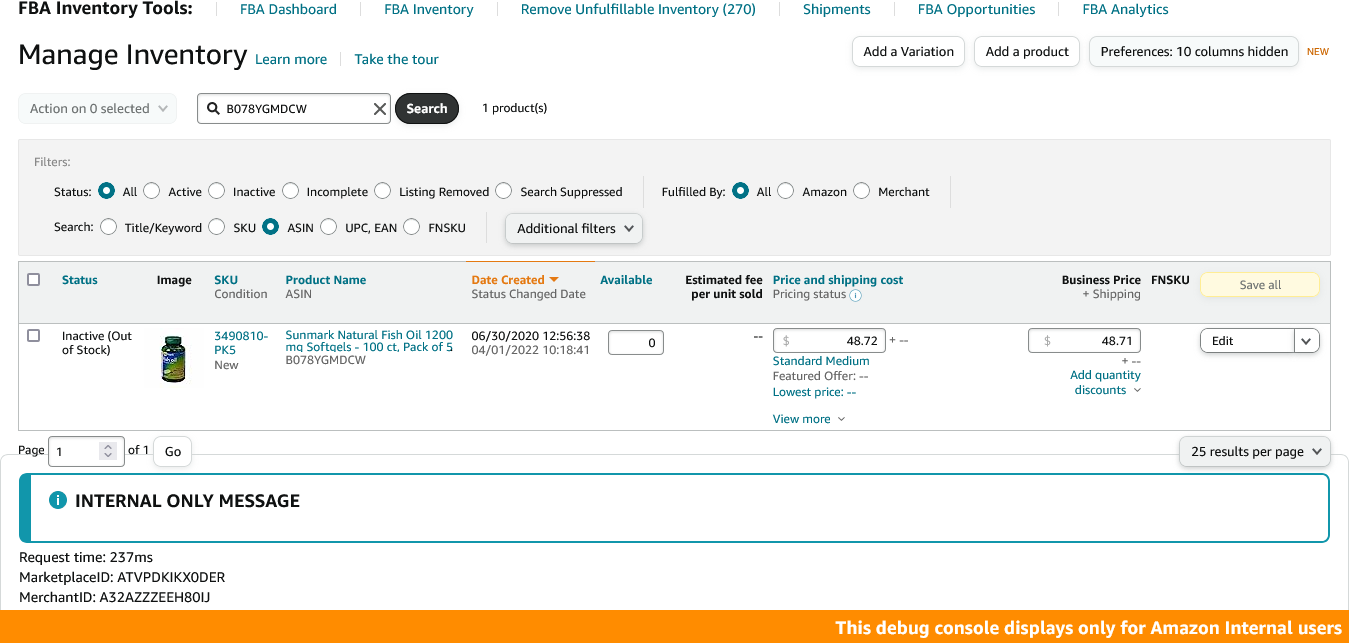Tick the checkbox for SKU 3490810-PK5 row

click(34, 336)
